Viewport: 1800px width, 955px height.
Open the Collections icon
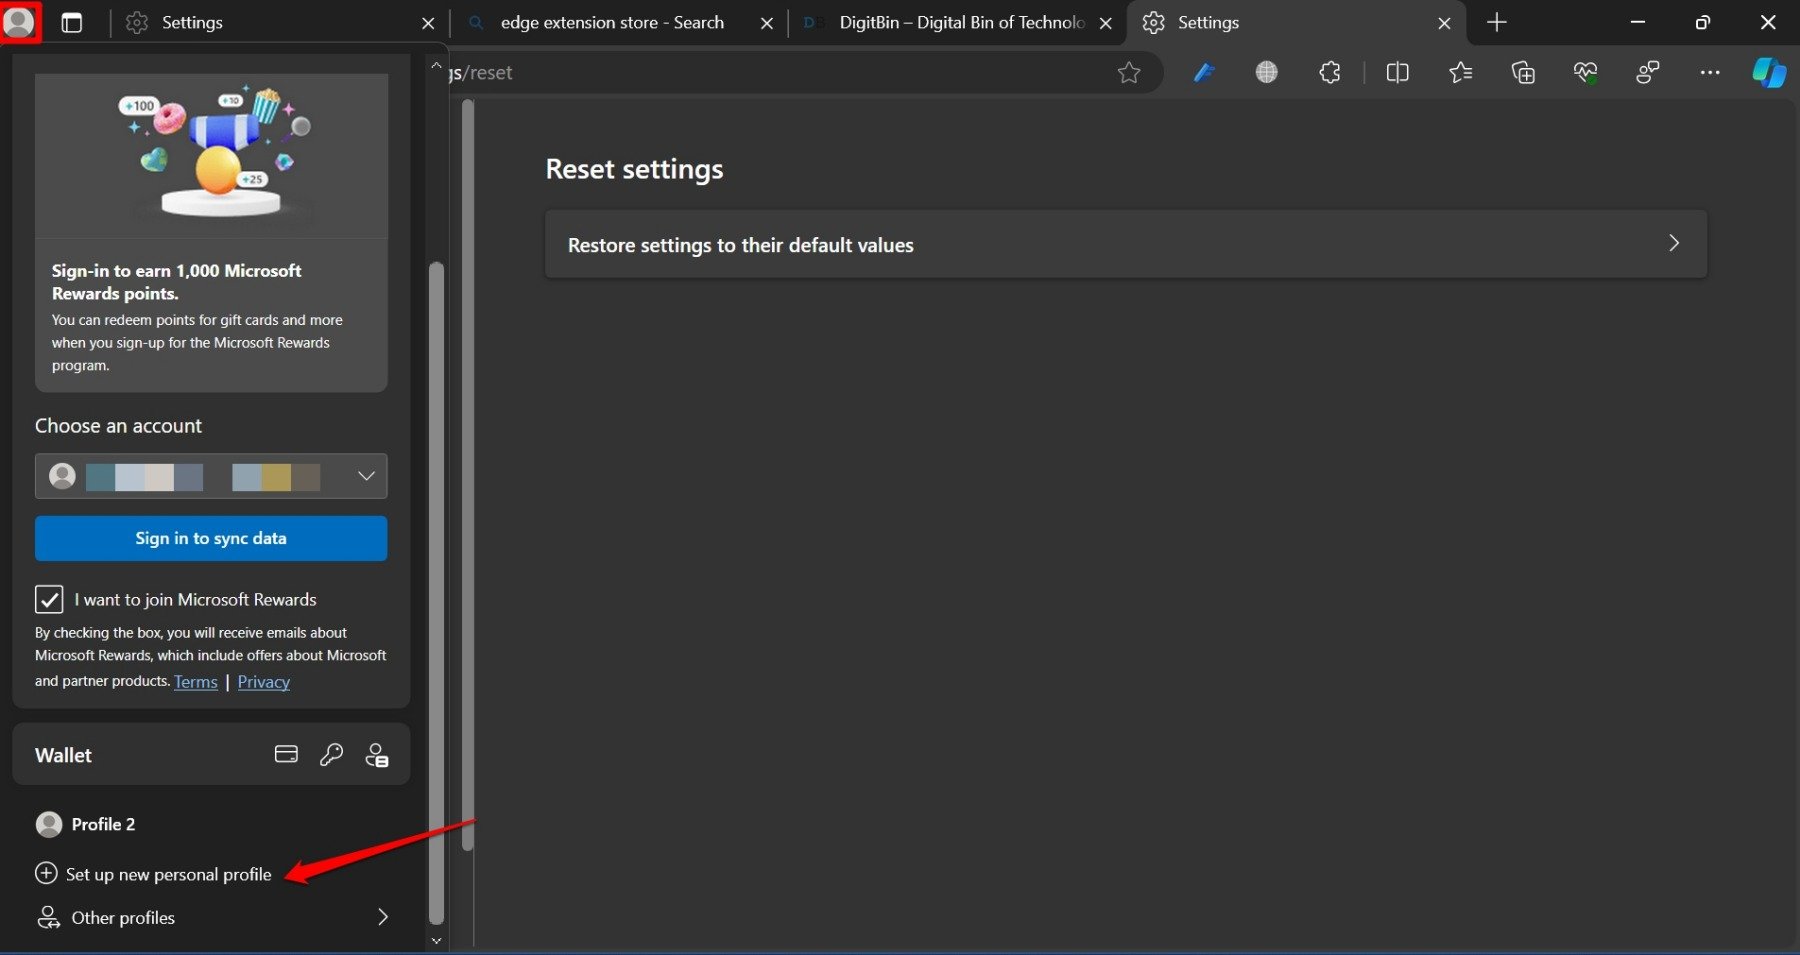click(x=1523, y=72)
